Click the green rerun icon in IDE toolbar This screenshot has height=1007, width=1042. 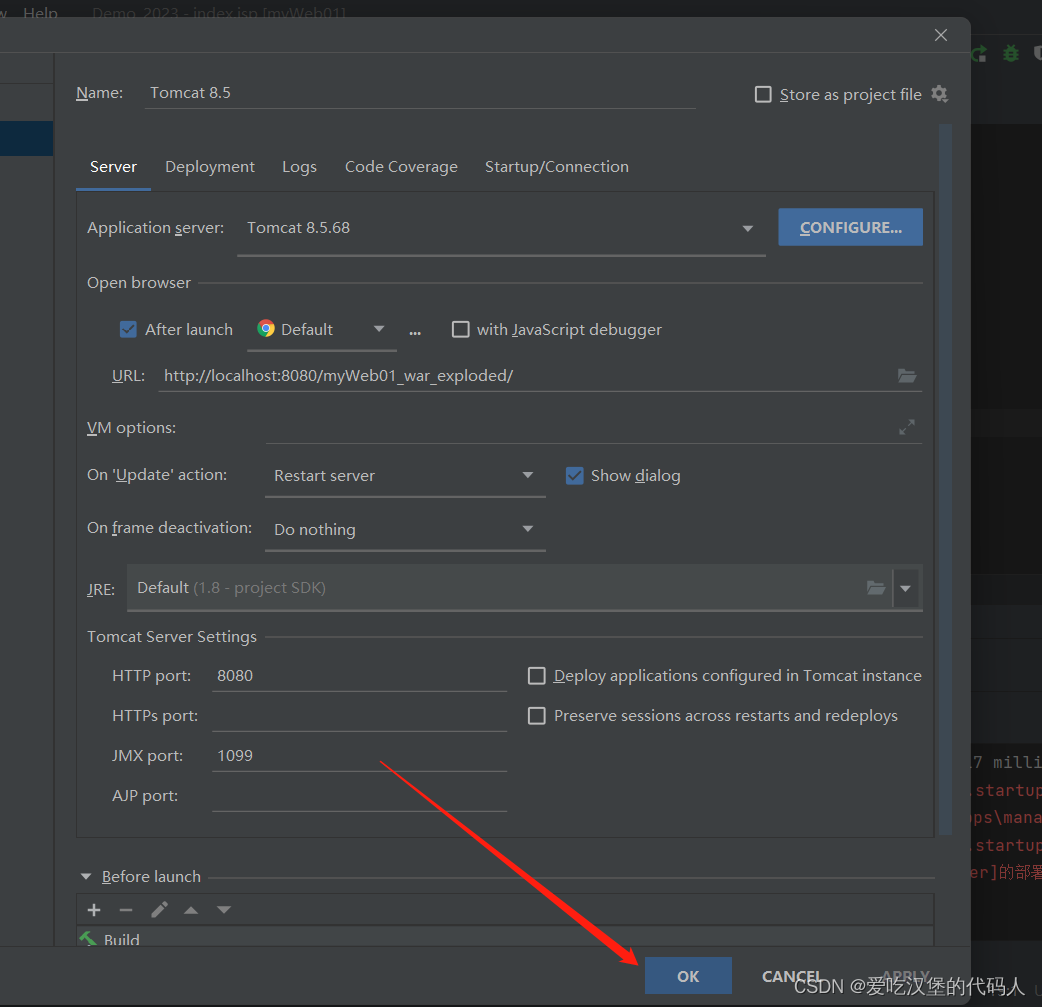coord(980,54)
